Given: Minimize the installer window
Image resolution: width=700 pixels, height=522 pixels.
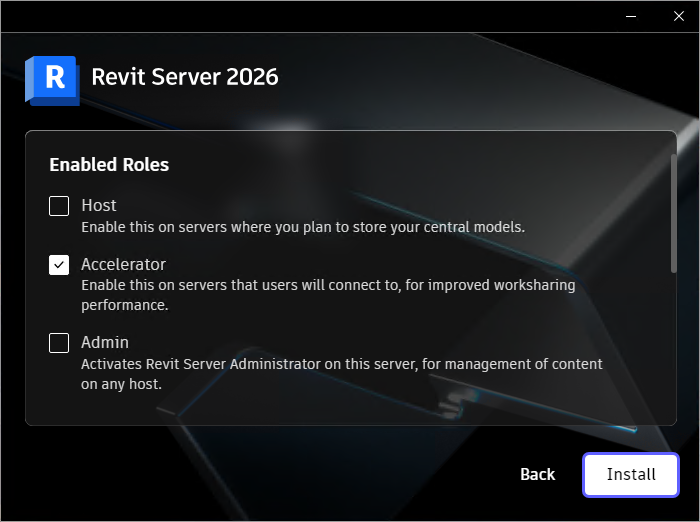Looking at the screenshot, I should click(x=631, y=17).
